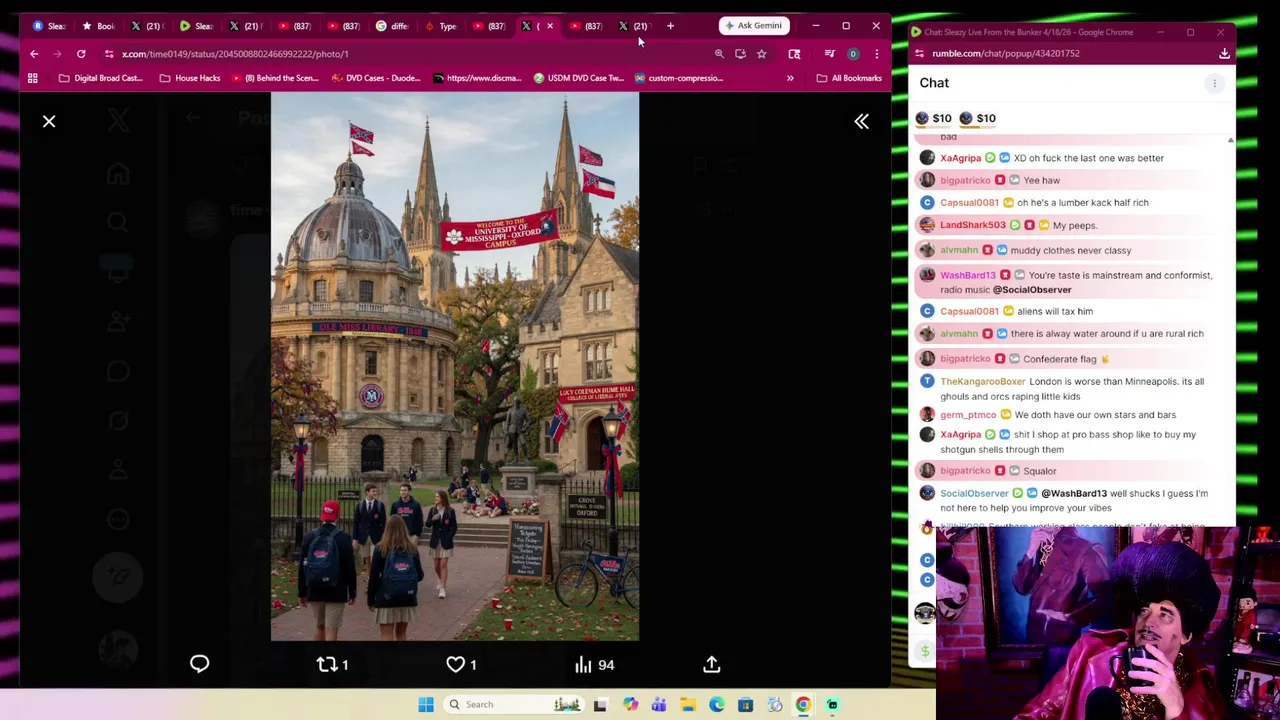Open the custom-compressio... bookmark

click(679, 78)
